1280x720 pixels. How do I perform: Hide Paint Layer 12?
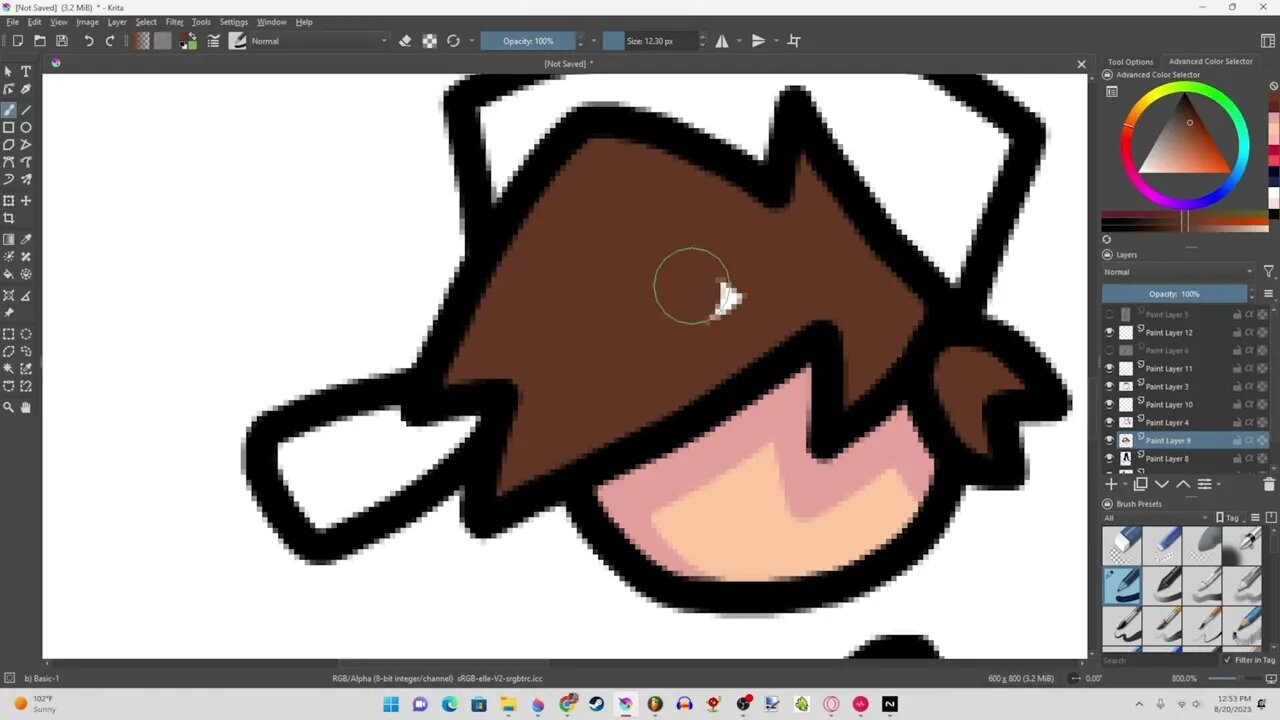(1109, 332)
